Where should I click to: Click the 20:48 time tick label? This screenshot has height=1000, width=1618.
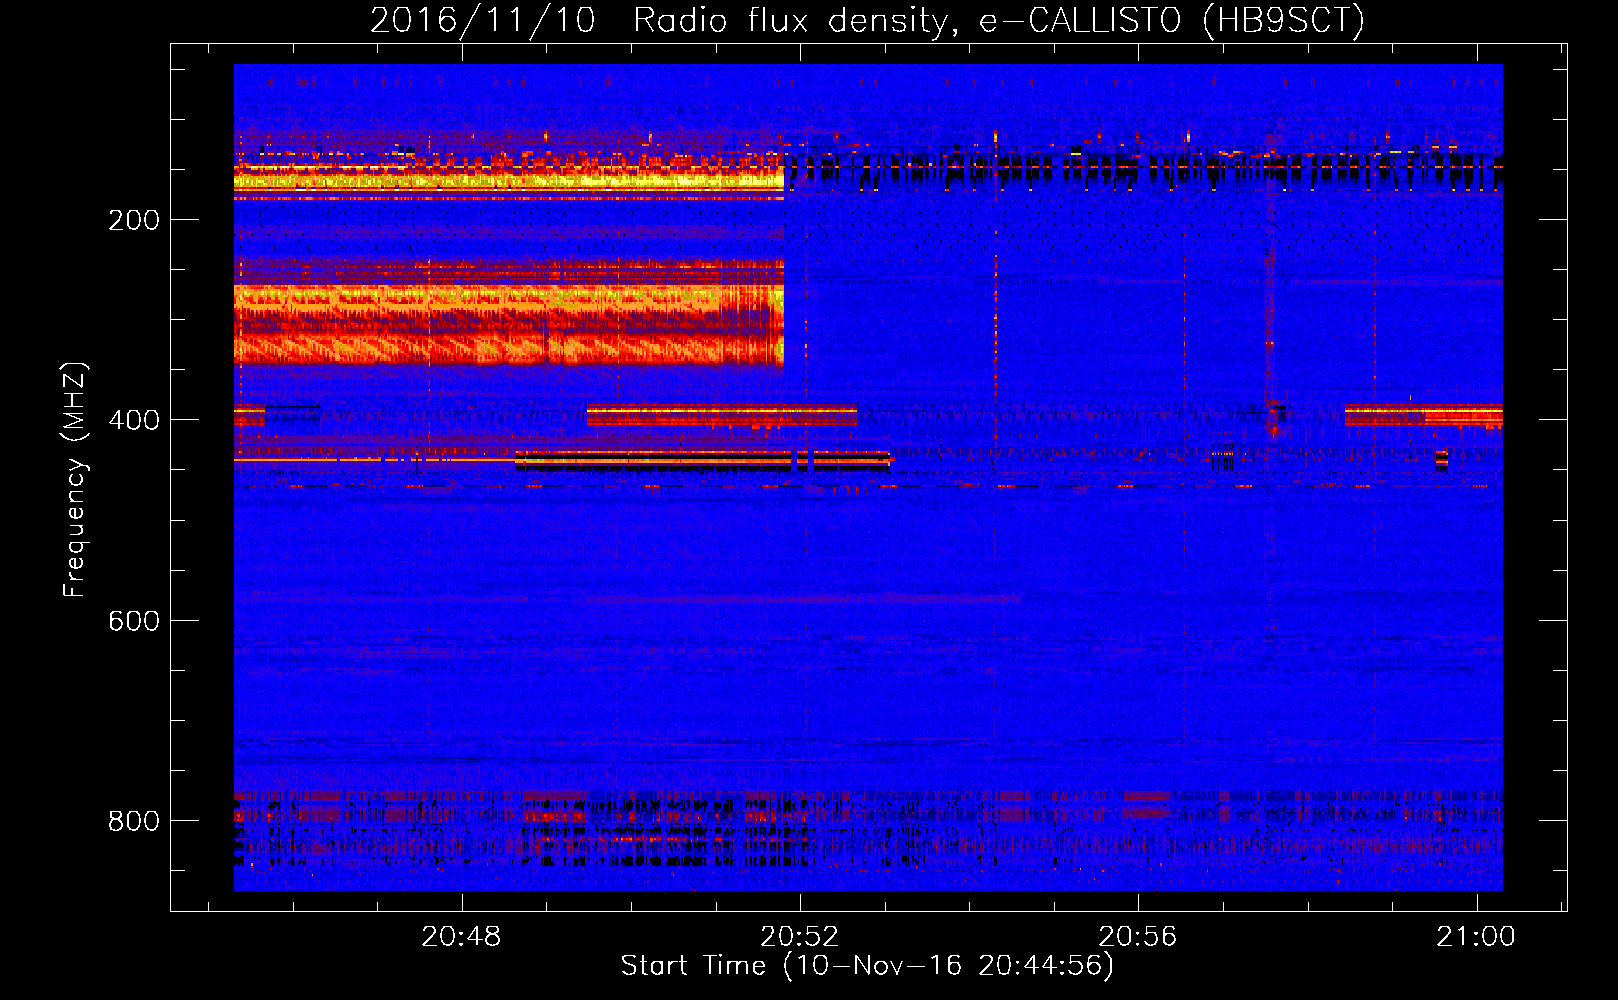pos(461,937)
